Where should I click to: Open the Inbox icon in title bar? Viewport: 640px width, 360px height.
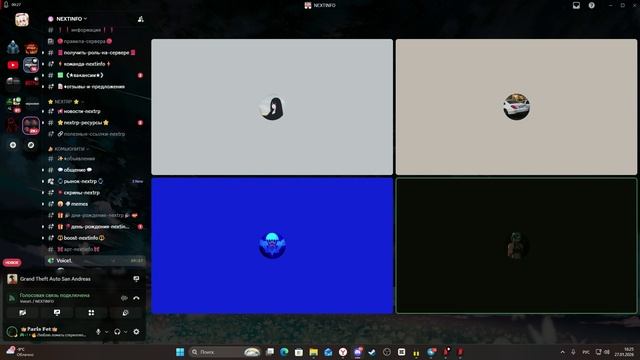(576, 5)
